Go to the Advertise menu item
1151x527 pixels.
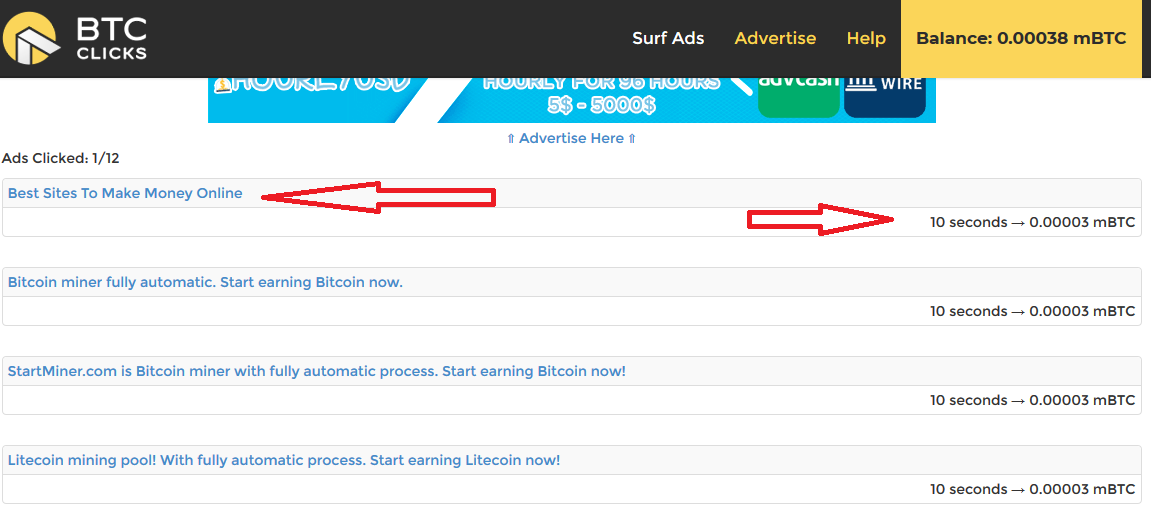pos(775,38)
